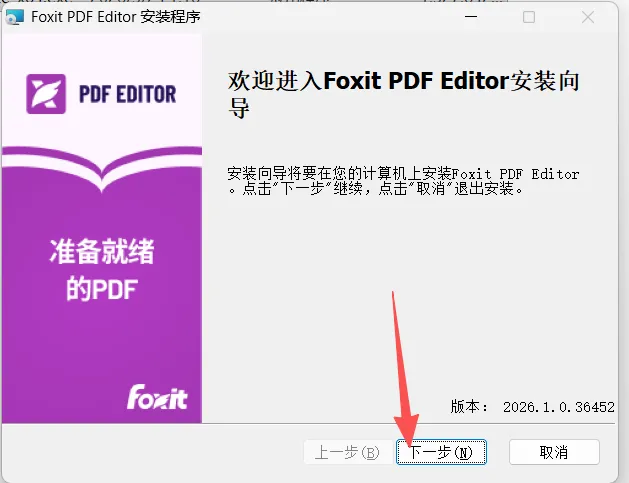Click the 欢迎进入Foxit PDF Editor安装向导 heading
Screen dimensions: 629x483
[403, 94]
